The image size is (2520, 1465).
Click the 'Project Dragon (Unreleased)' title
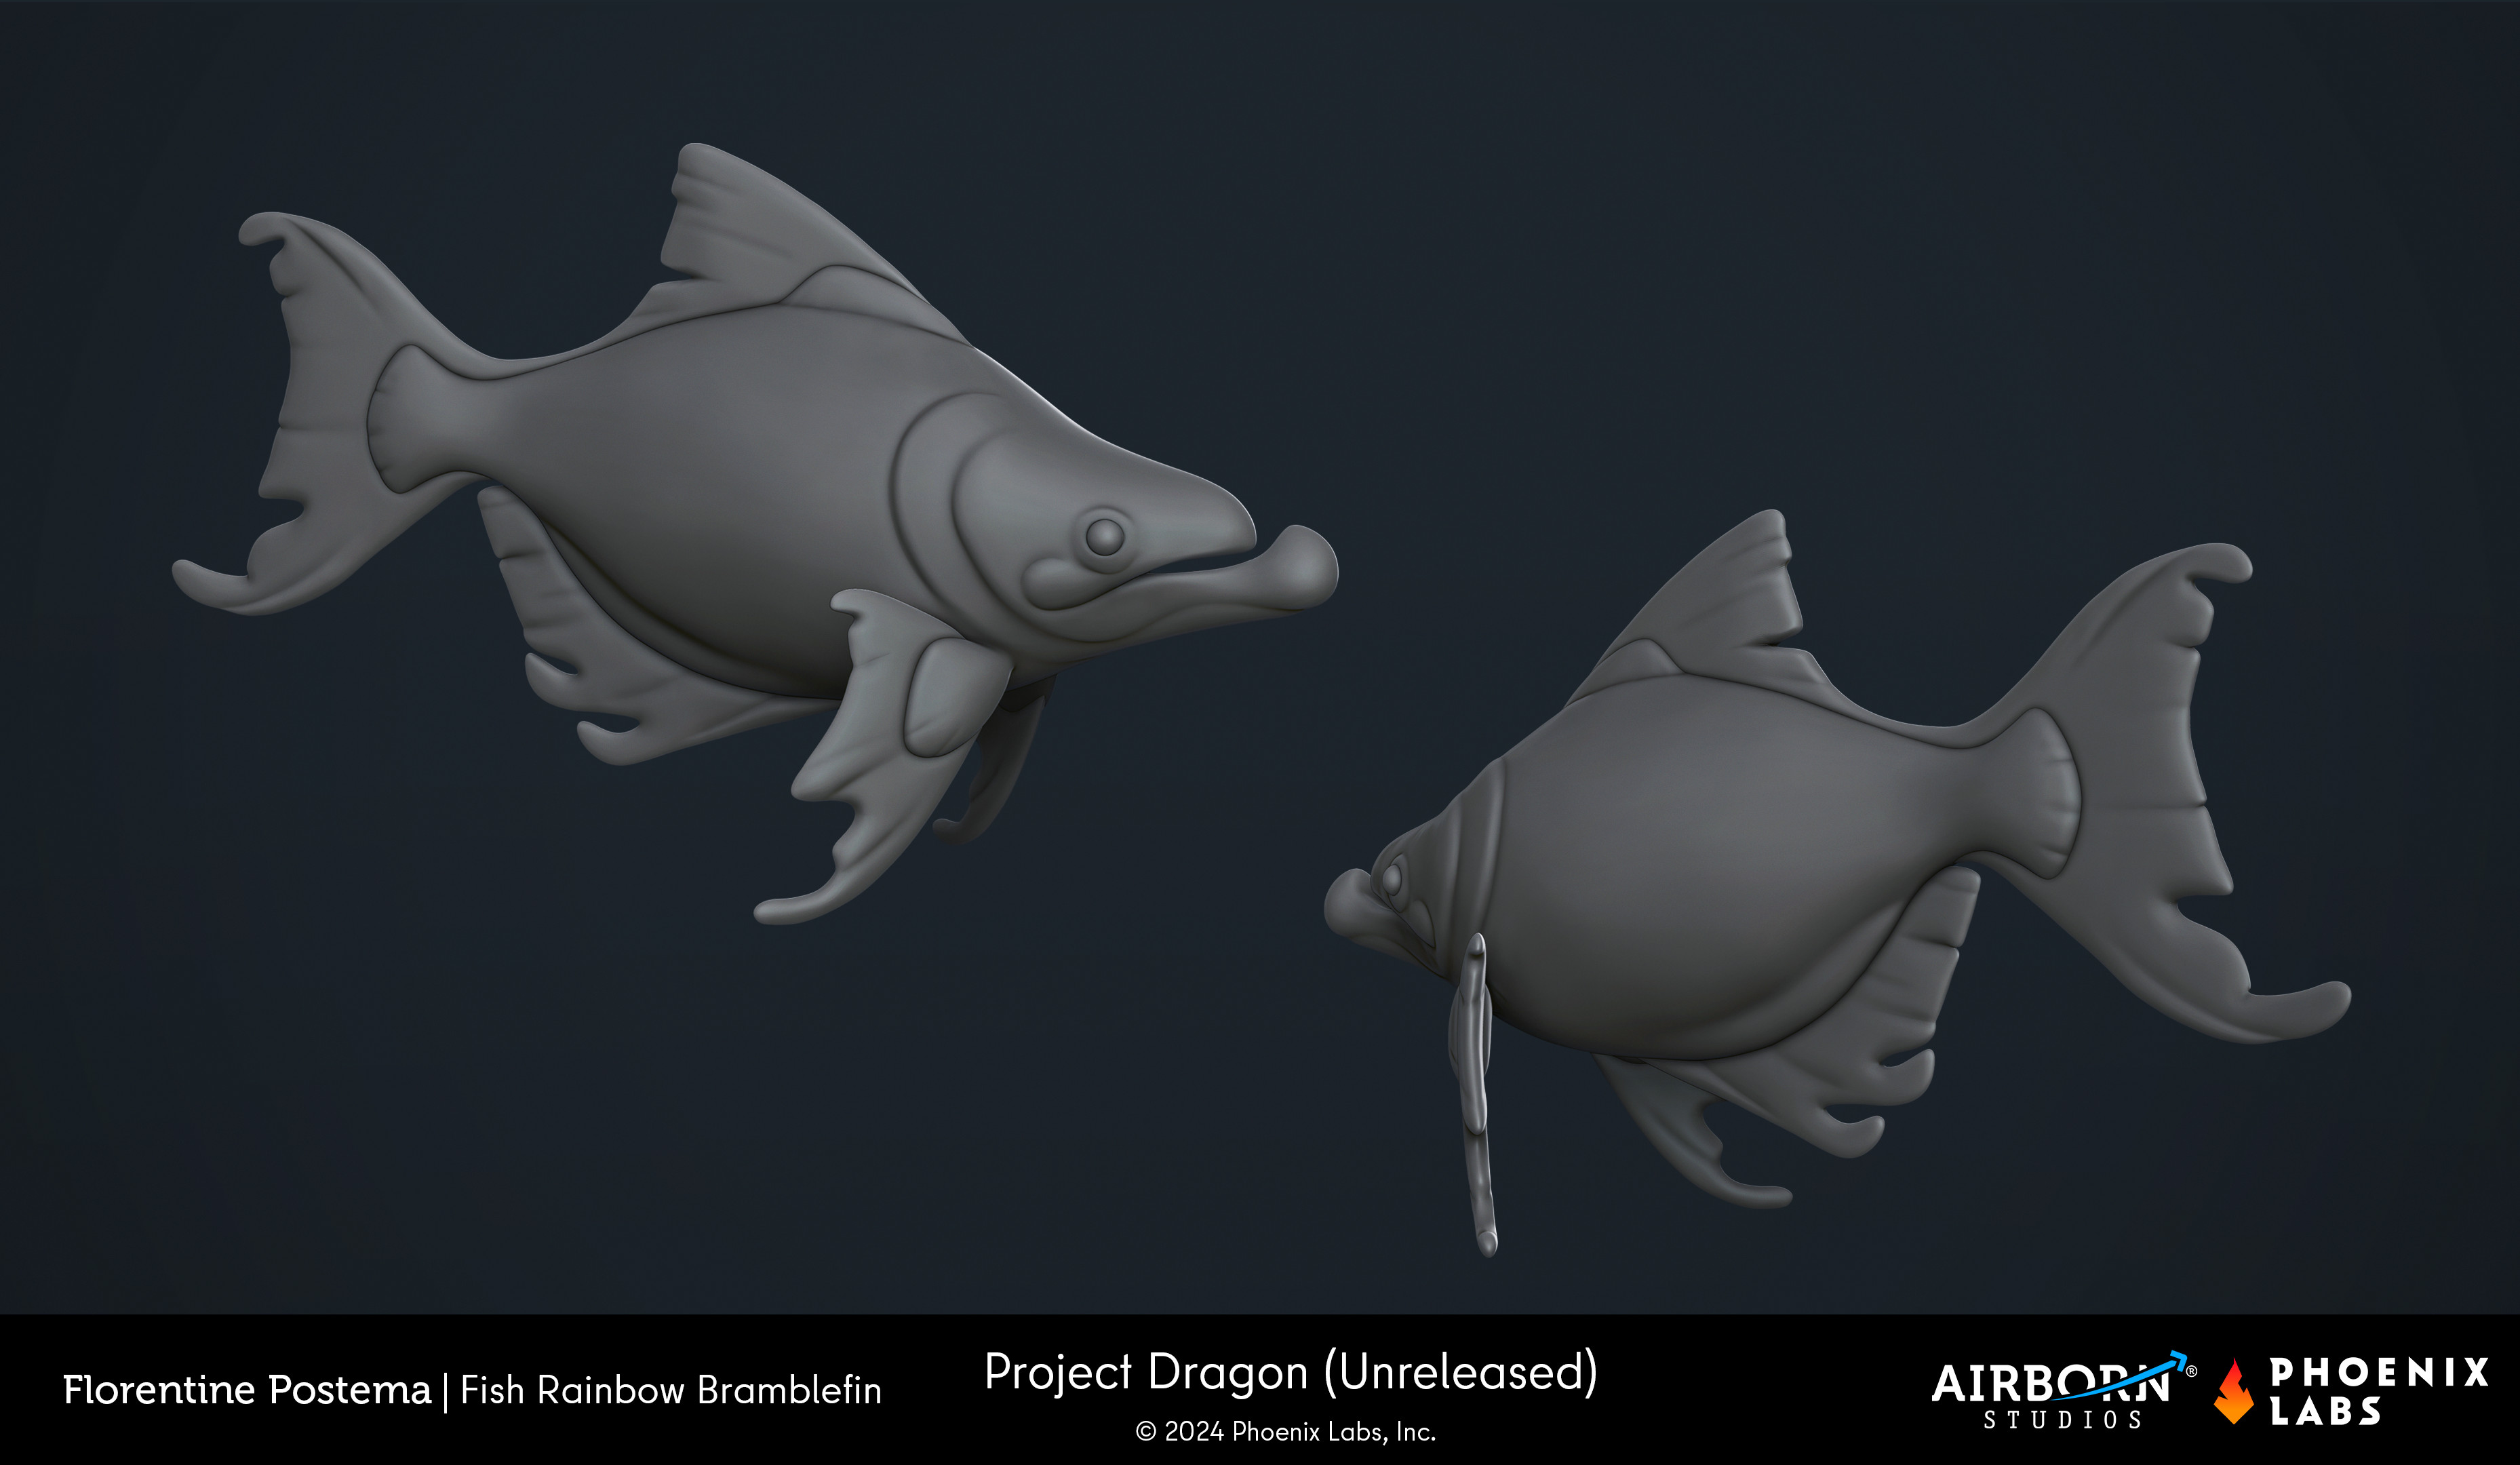1291,1372
